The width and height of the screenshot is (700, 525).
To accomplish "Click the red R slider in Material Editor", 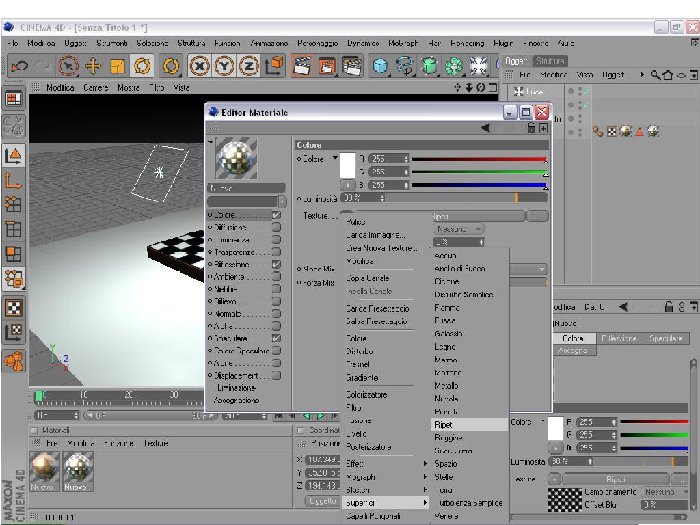I will point(479,159).
